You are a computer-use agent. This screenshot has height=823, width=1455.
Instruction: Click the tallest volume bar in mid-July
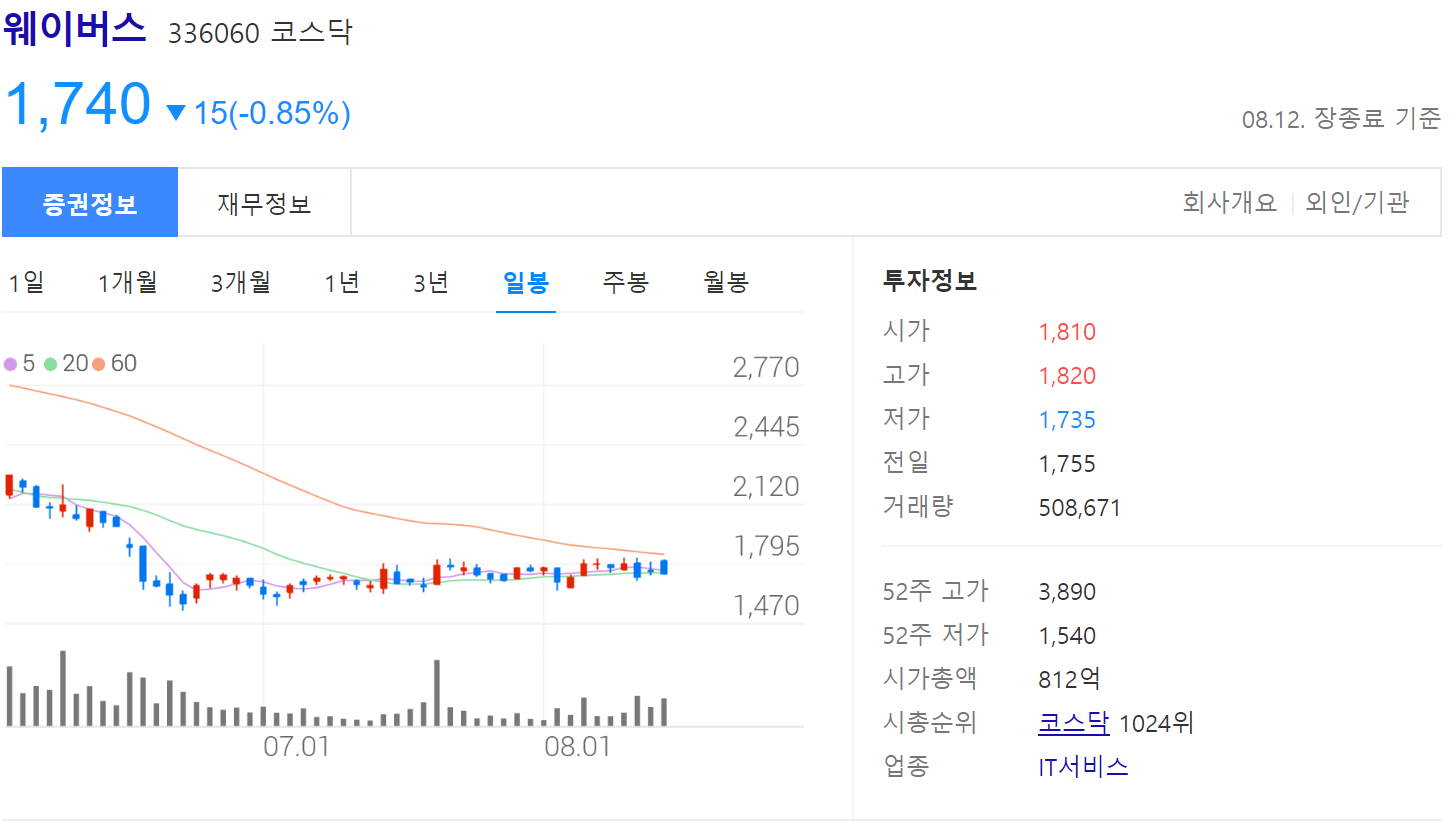437,693
